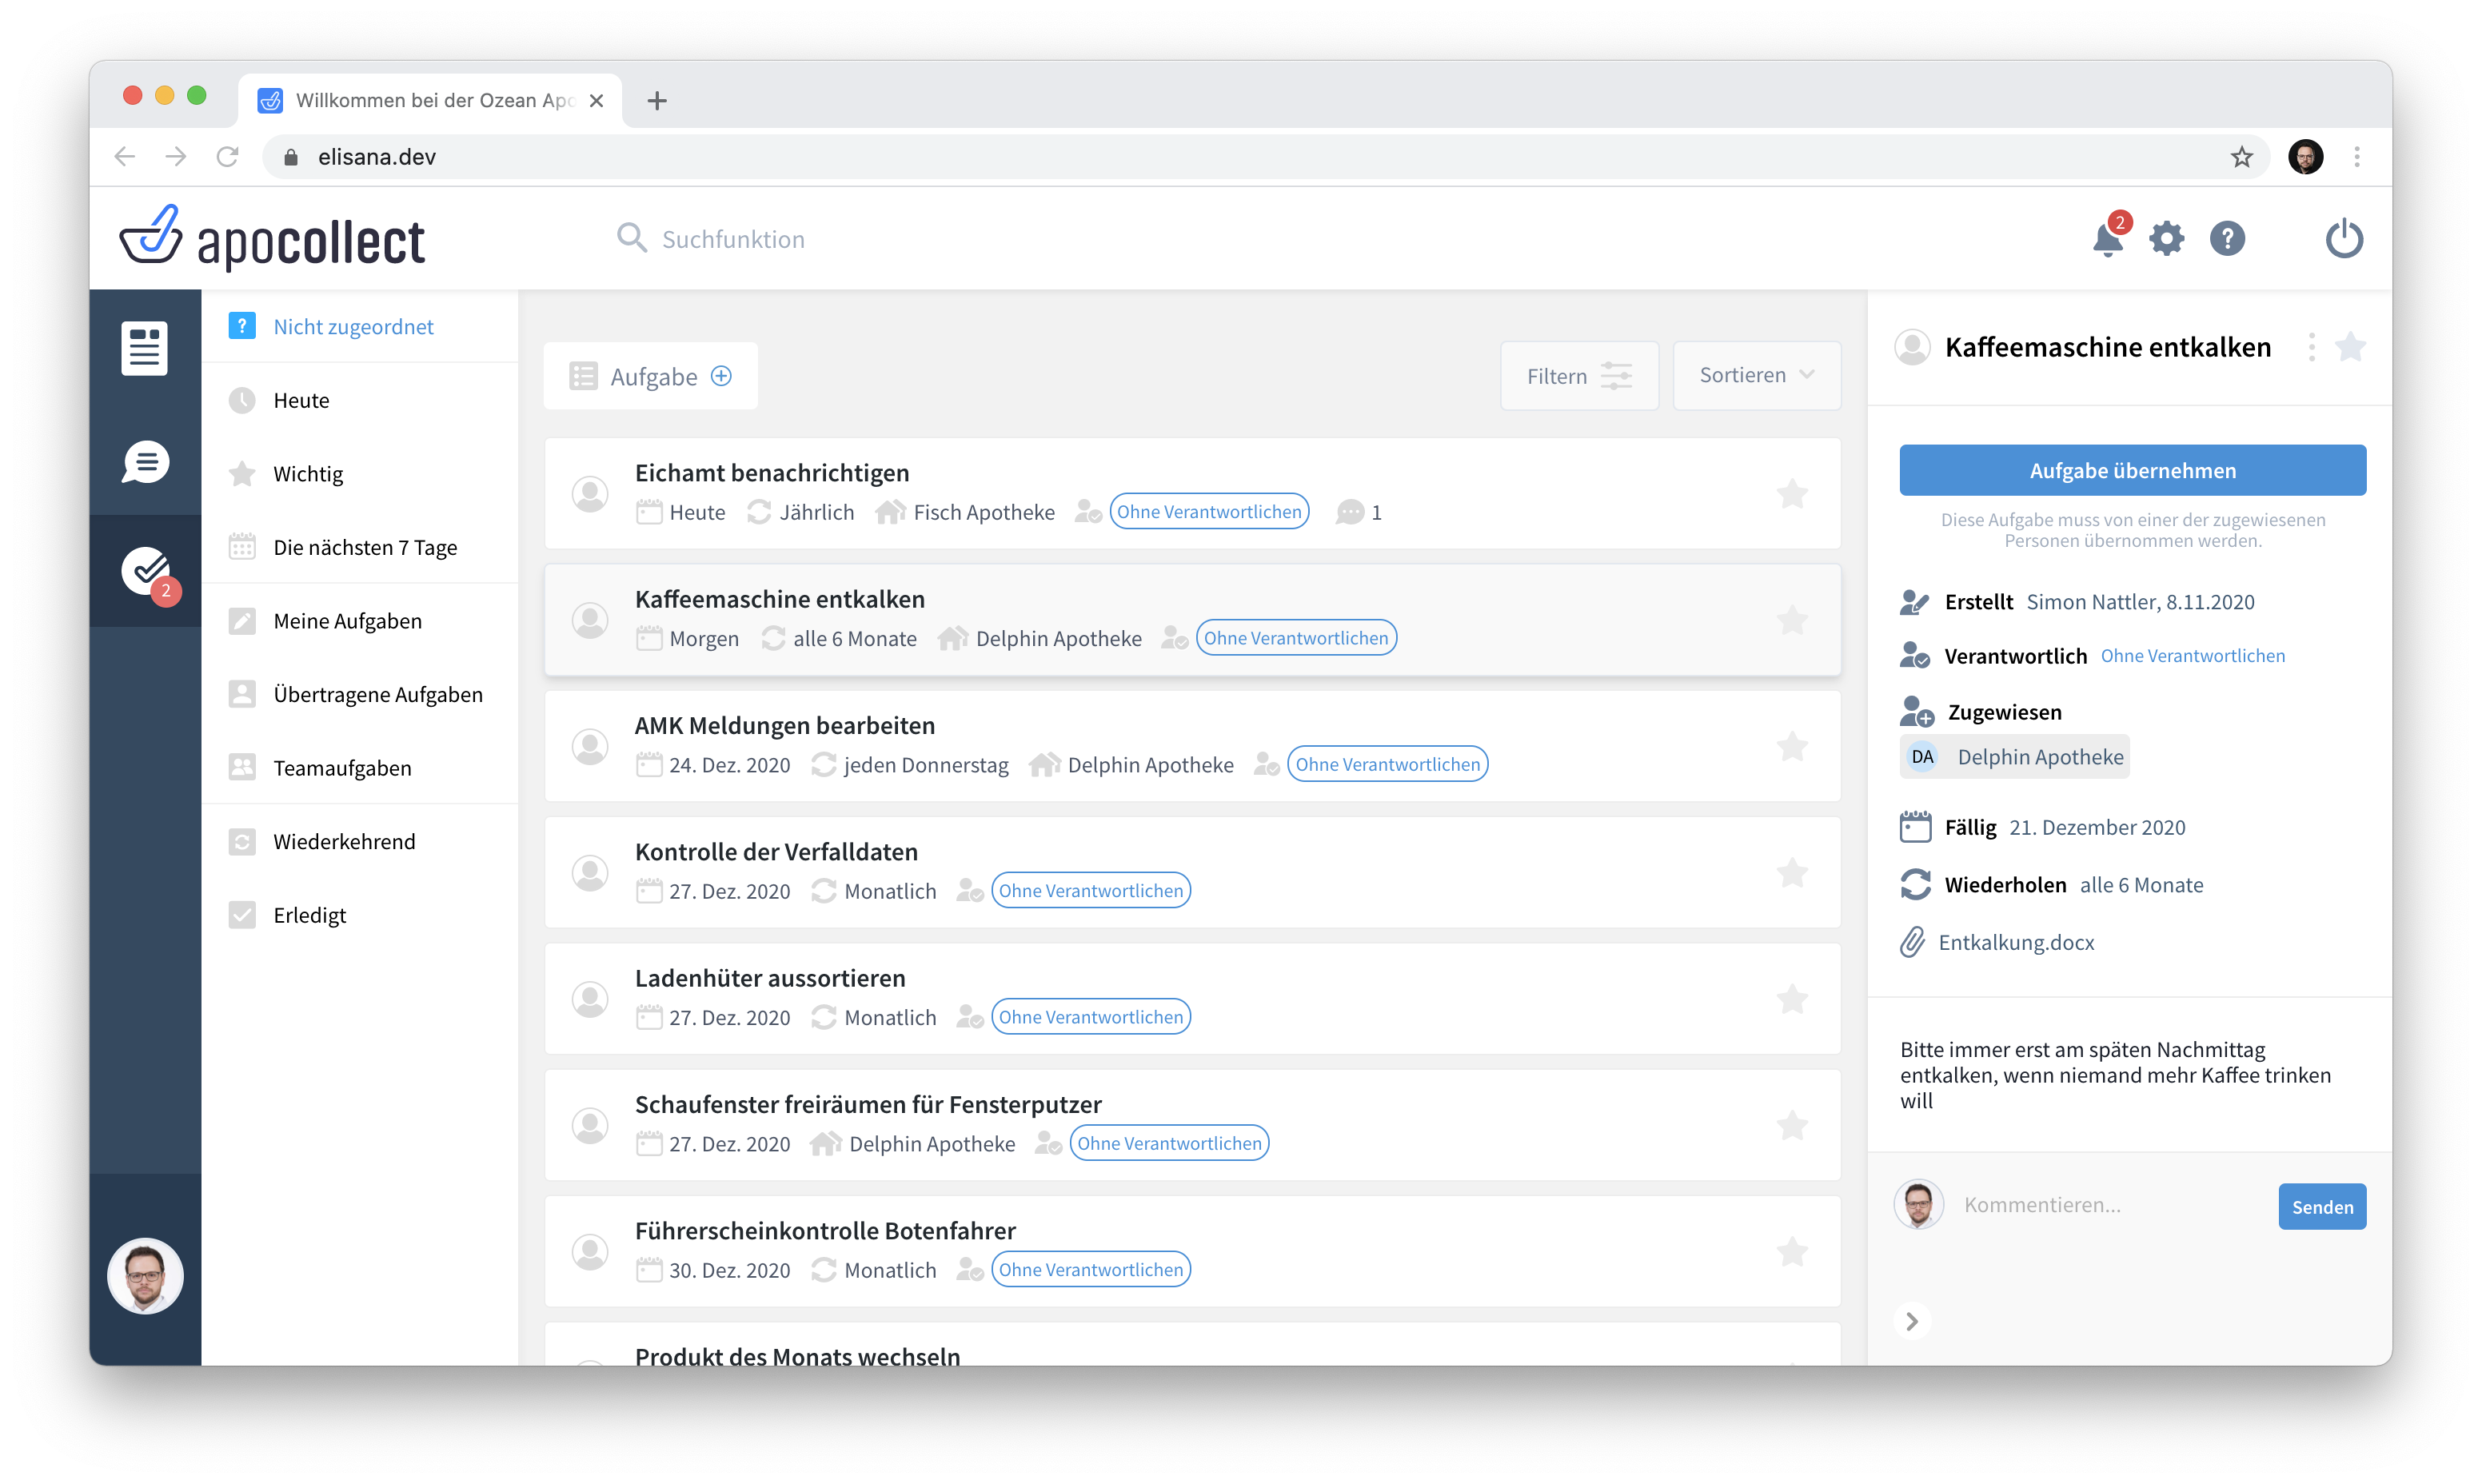Mark Eichamt benachrichtigen circle as done
This screenshot has height=1484, width=2482.
[x=590, y=493]
